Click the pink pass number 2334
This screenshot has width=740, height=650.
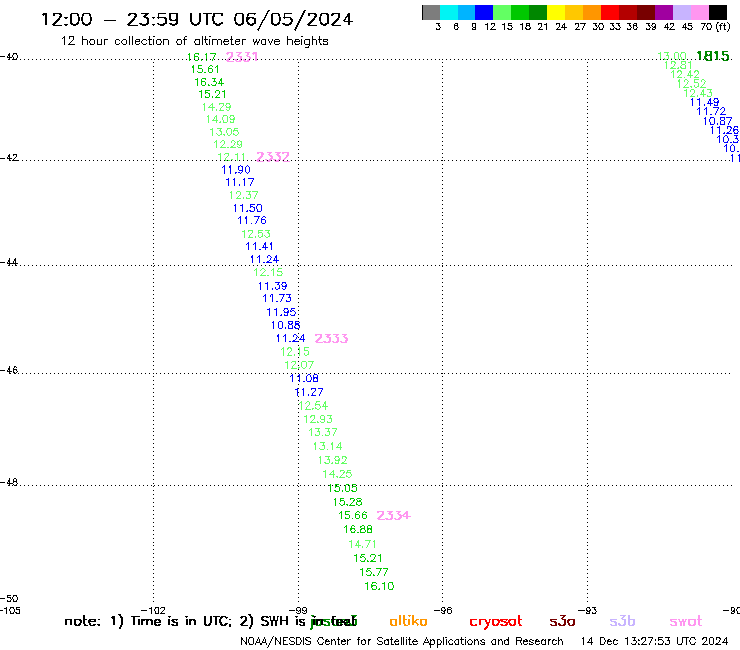(x=394, y=515)
